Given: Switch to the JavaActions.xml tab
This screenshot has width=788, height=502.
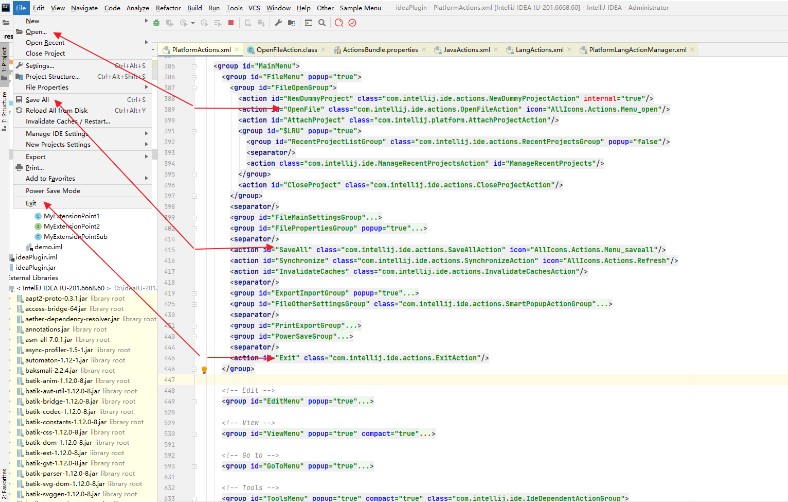Looking at the screenshot, I should pyautogui.click(x=466, y=50).
